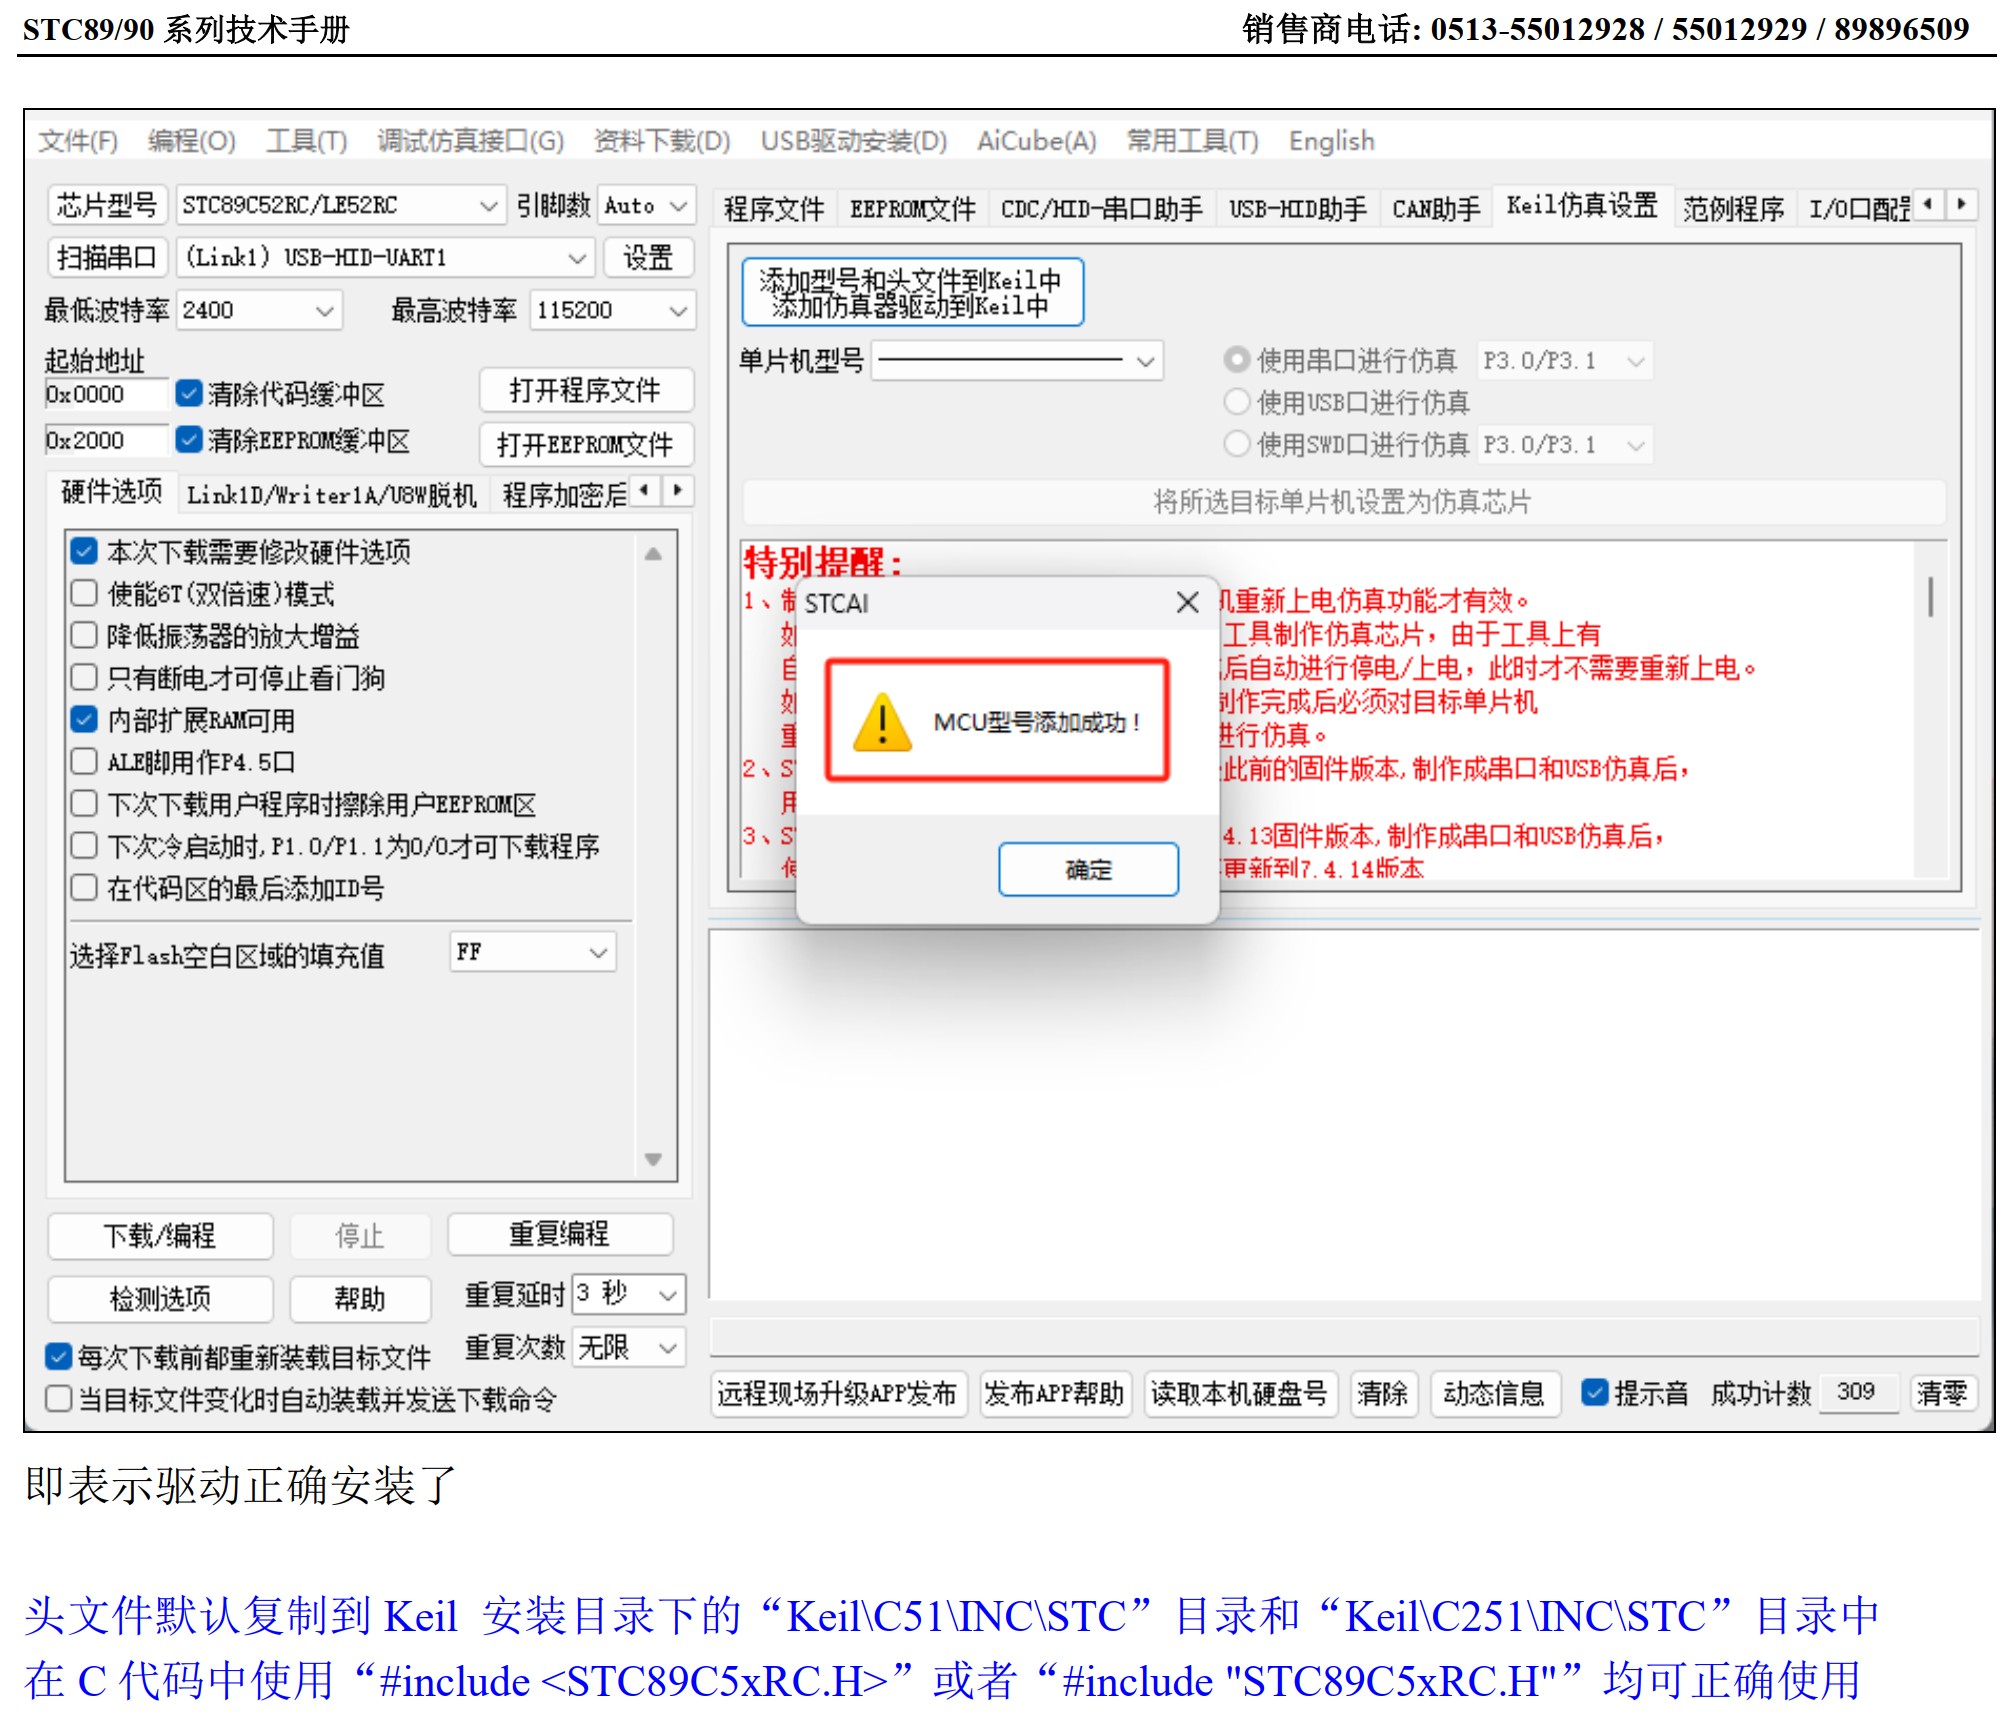Open AiCube(A) menu
Image resolution: width=2007 pixels, height=1717 pixels.
click(x=1037, y=141)
